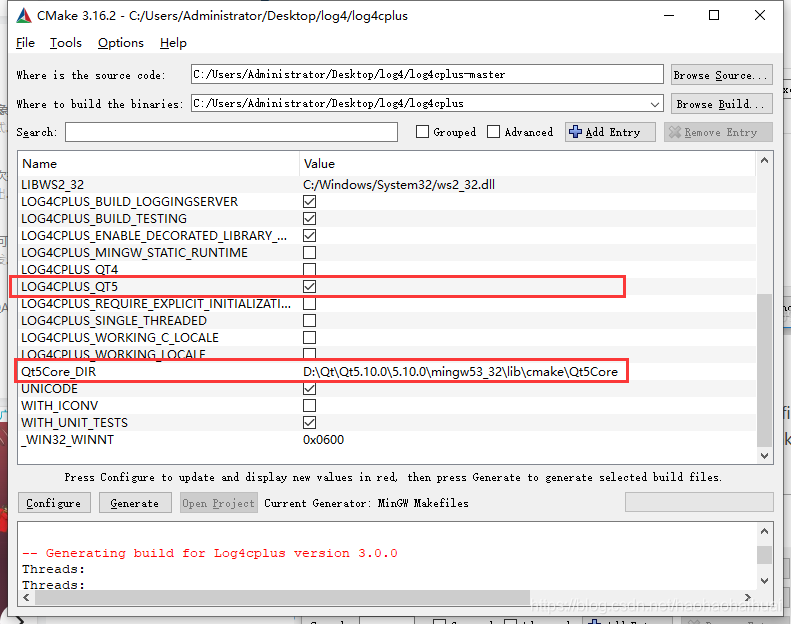Screen dimensions: 791x624
Task: Click the Open Project button
Action: pos(218,503)
